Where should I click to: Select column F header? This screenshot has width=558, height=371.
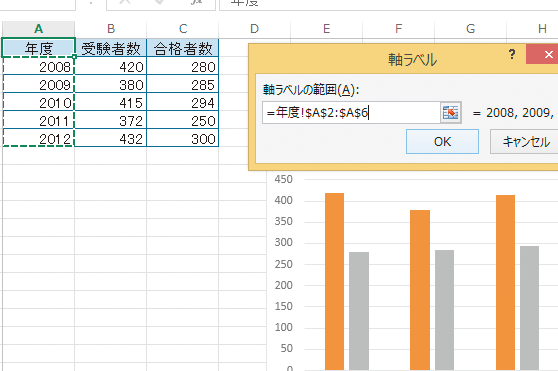[x=399, y=29]
